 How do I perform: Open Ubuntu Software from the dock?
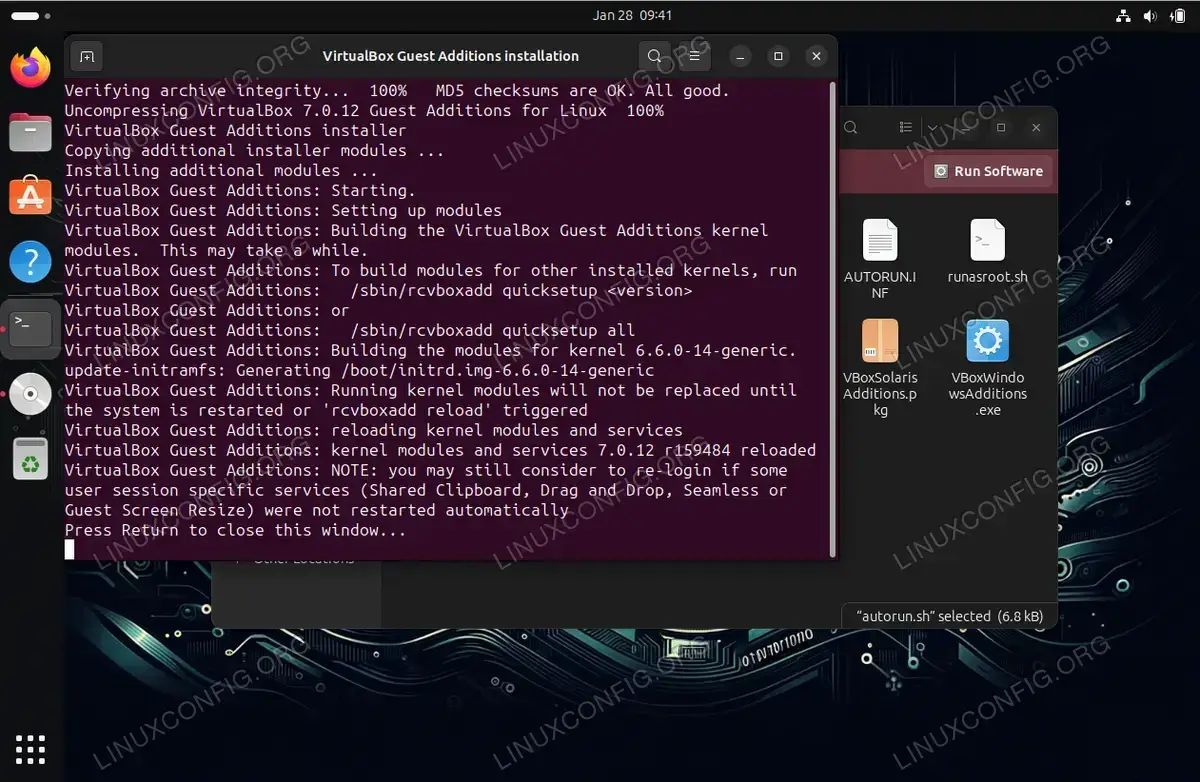[x=31, y=197]
